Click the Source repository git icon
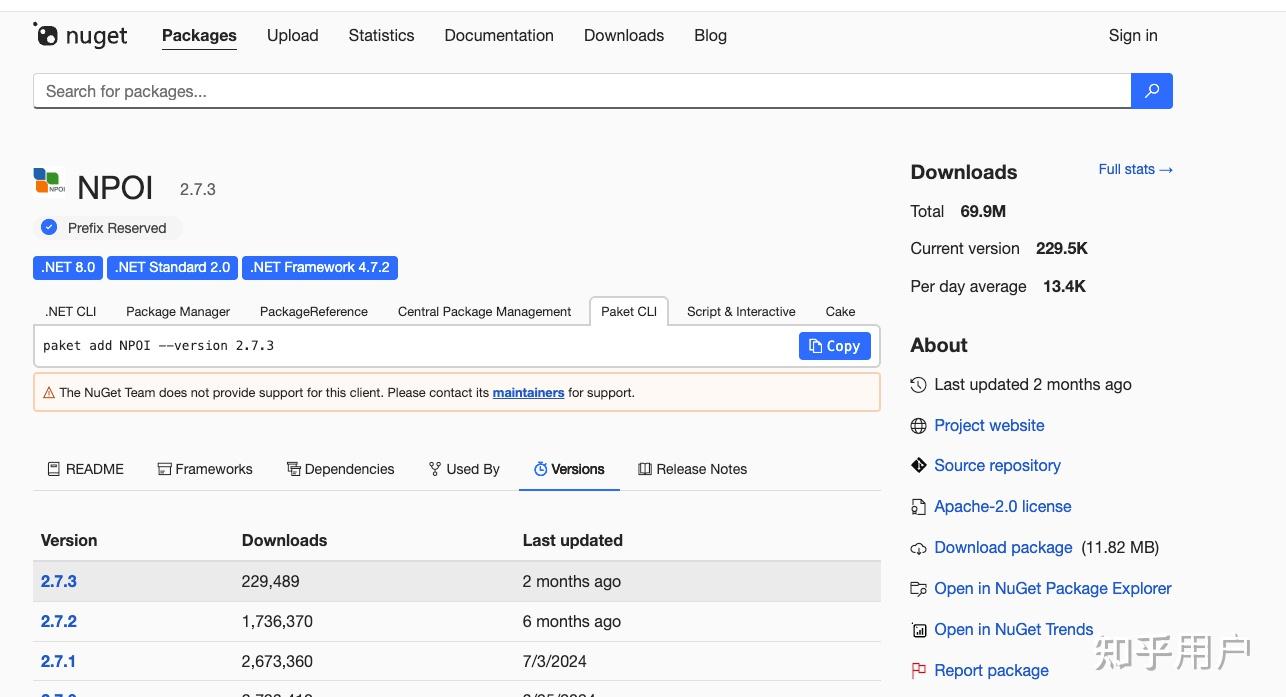Viewport: 1286px width, 697px height. coord(918,466)
